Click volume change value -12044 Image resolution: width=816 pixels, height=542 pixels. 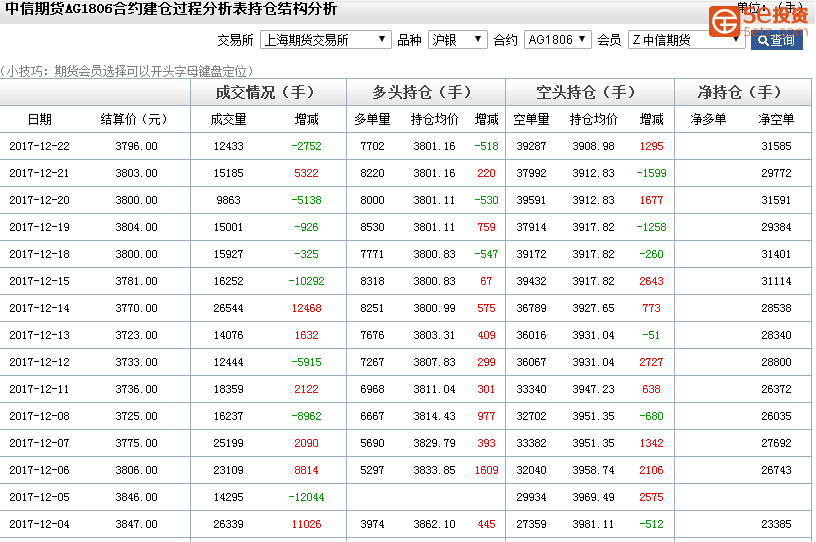[306, 497]
